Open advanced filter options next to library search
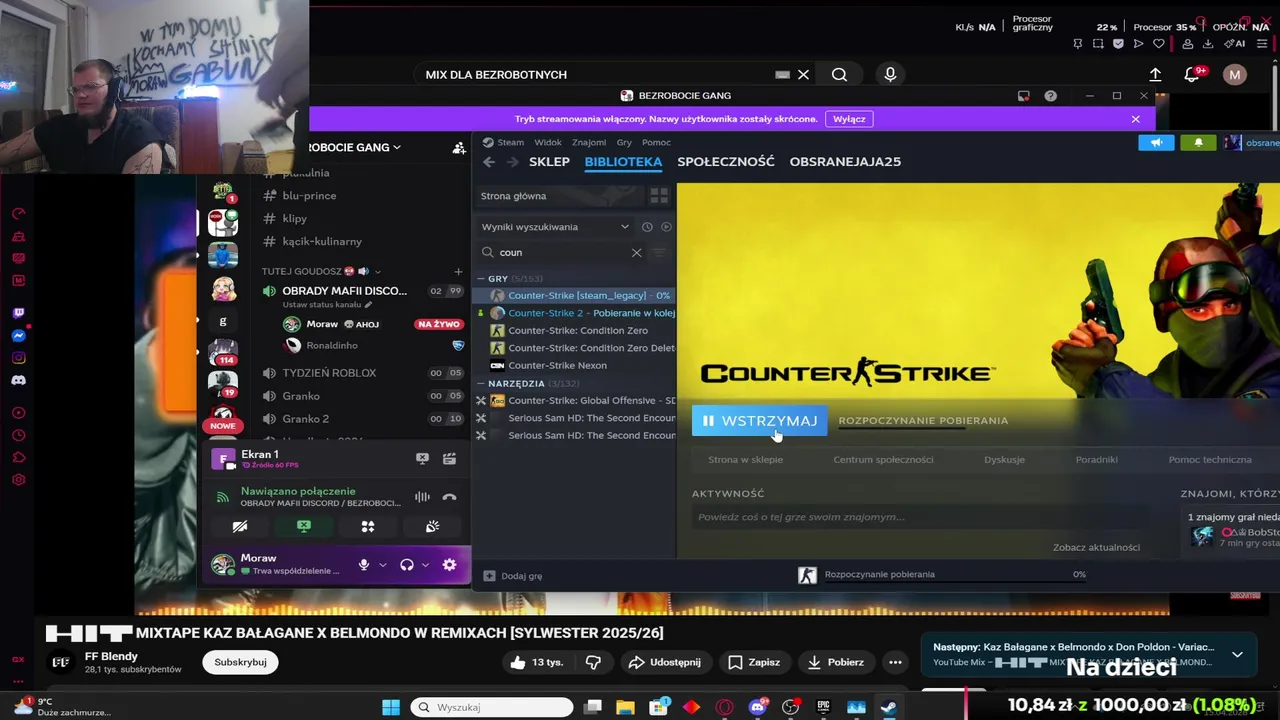The width and height of the screenshot is (1280, 720). click(659, 253)
